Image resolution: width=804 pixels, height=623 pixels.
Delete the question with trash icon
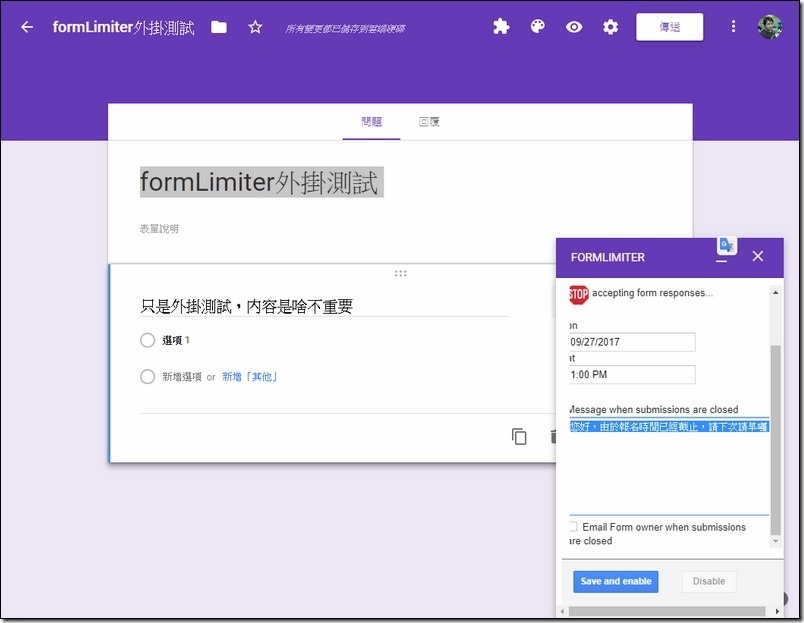tap(553, 436)
